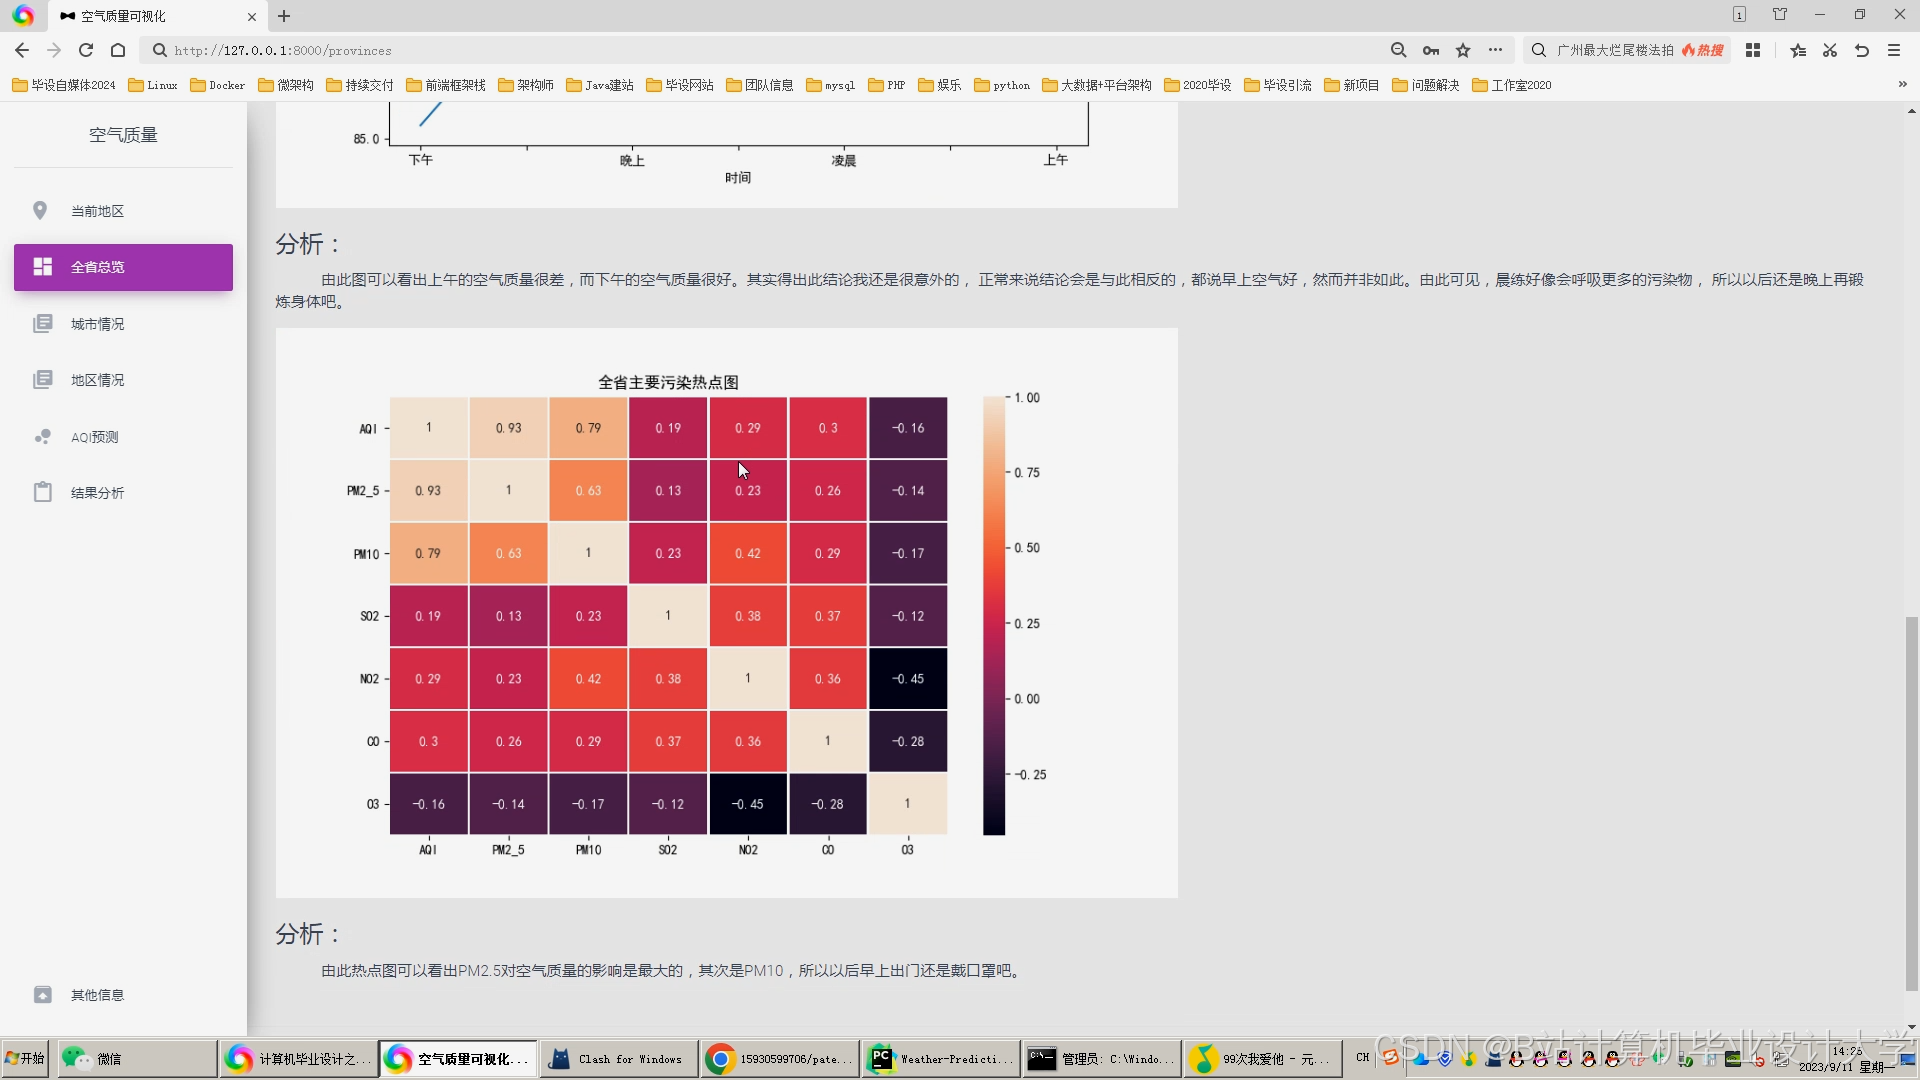This screenshot has height=1080, width=1920.
Task: Go to the browser home page icon
Action: click(118, 50)
